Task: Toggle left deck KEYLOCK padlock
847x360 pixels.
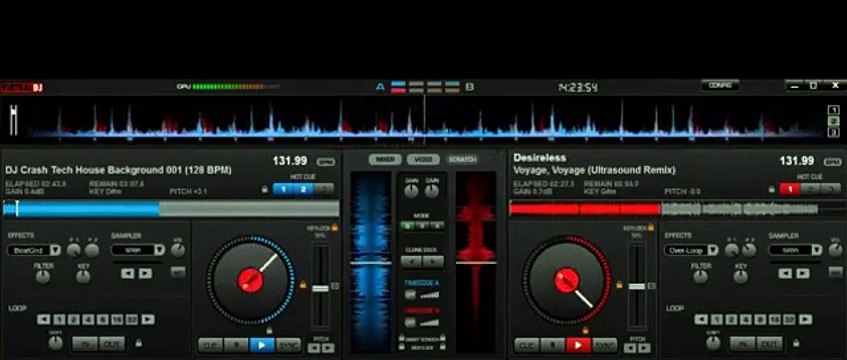Action: pyautogui.click(x=335, y=228)
